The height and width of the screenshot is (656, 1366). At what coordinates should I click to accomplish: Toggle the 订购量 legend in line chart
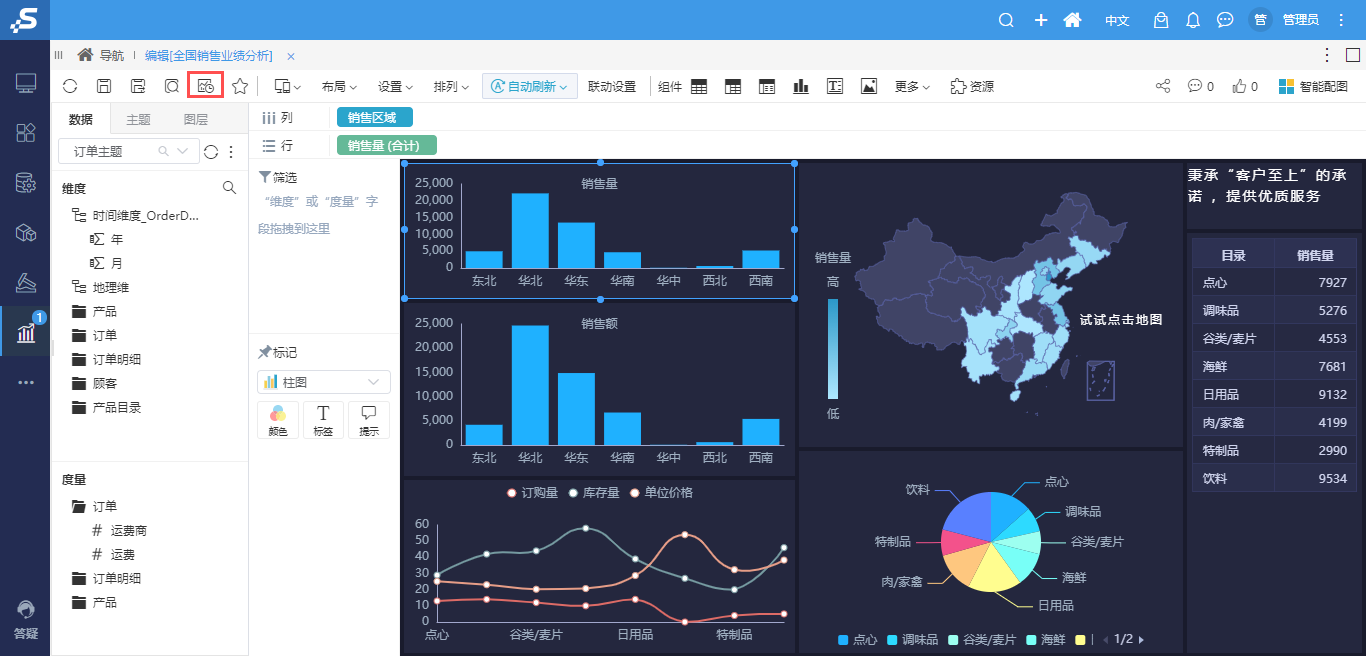pyautogui.click(x=534, y=493)
